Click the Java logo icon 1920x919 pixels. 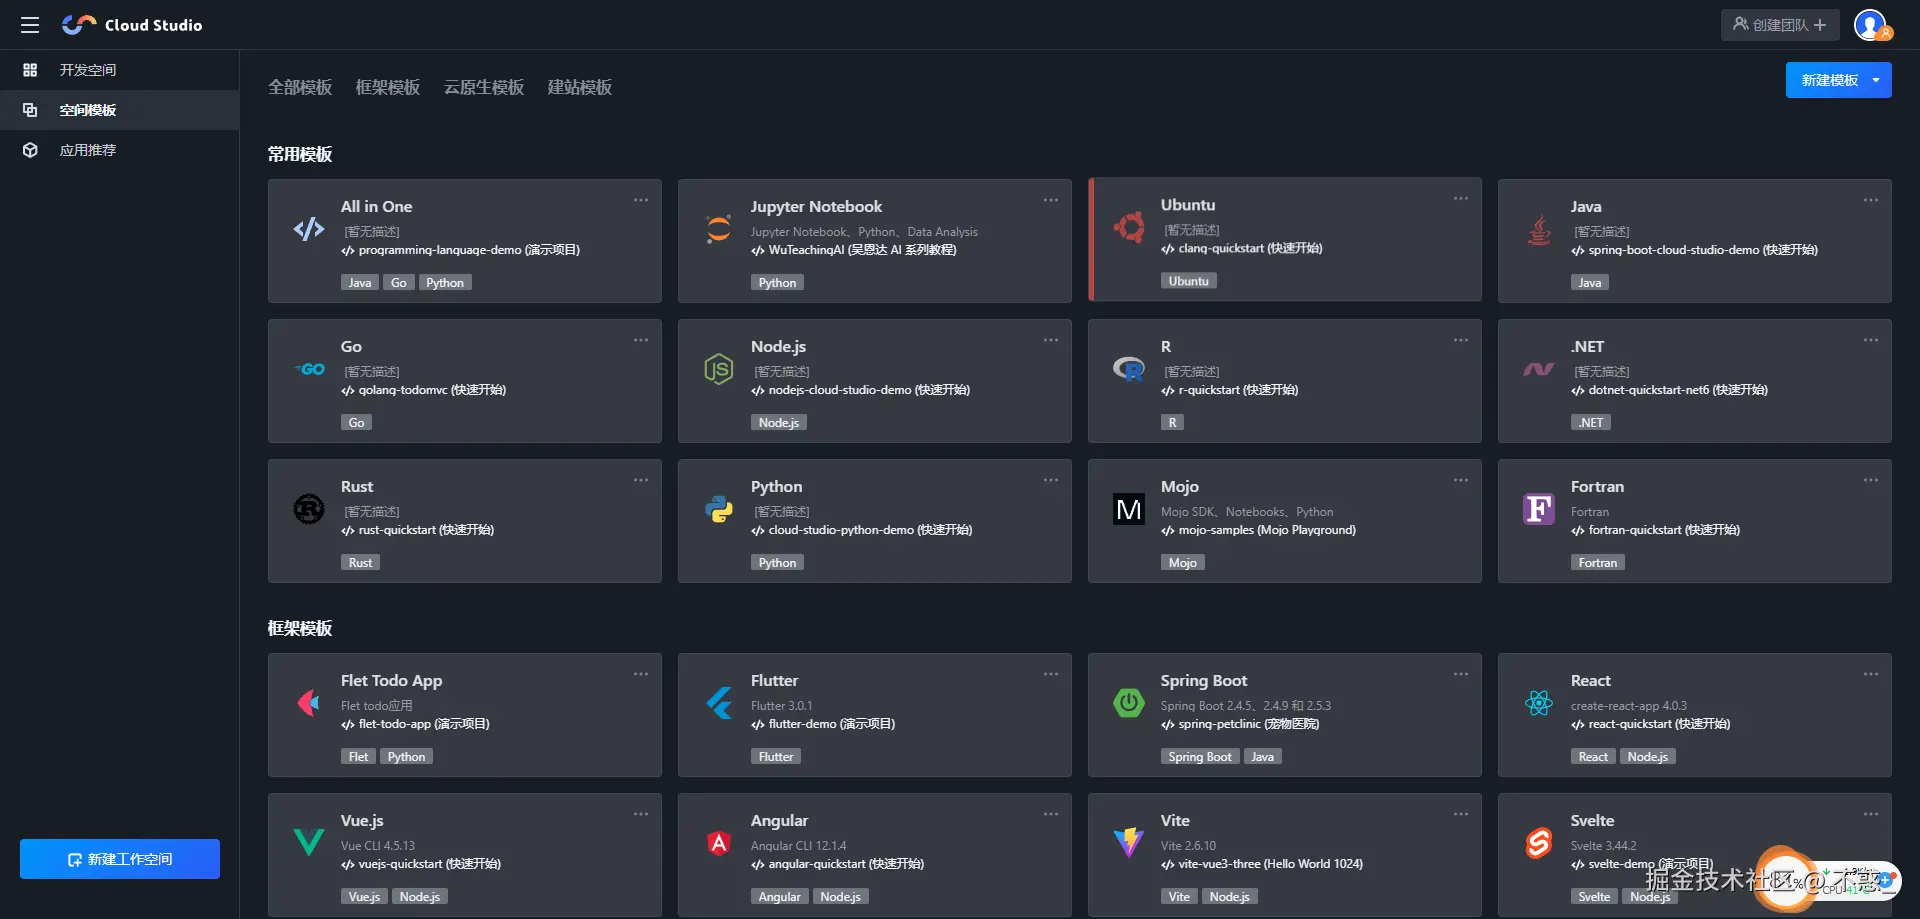(1539, 230)
